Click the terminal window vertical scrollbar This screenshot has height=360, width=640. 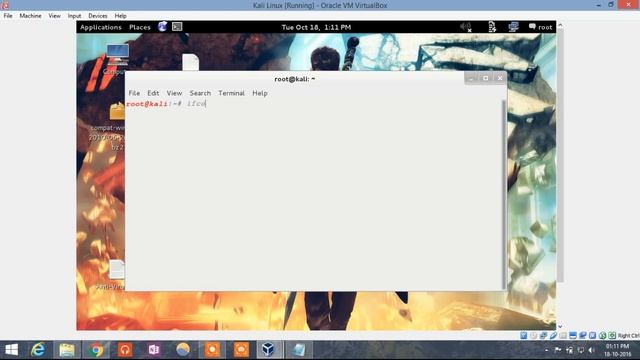click(x=504, y=195)
